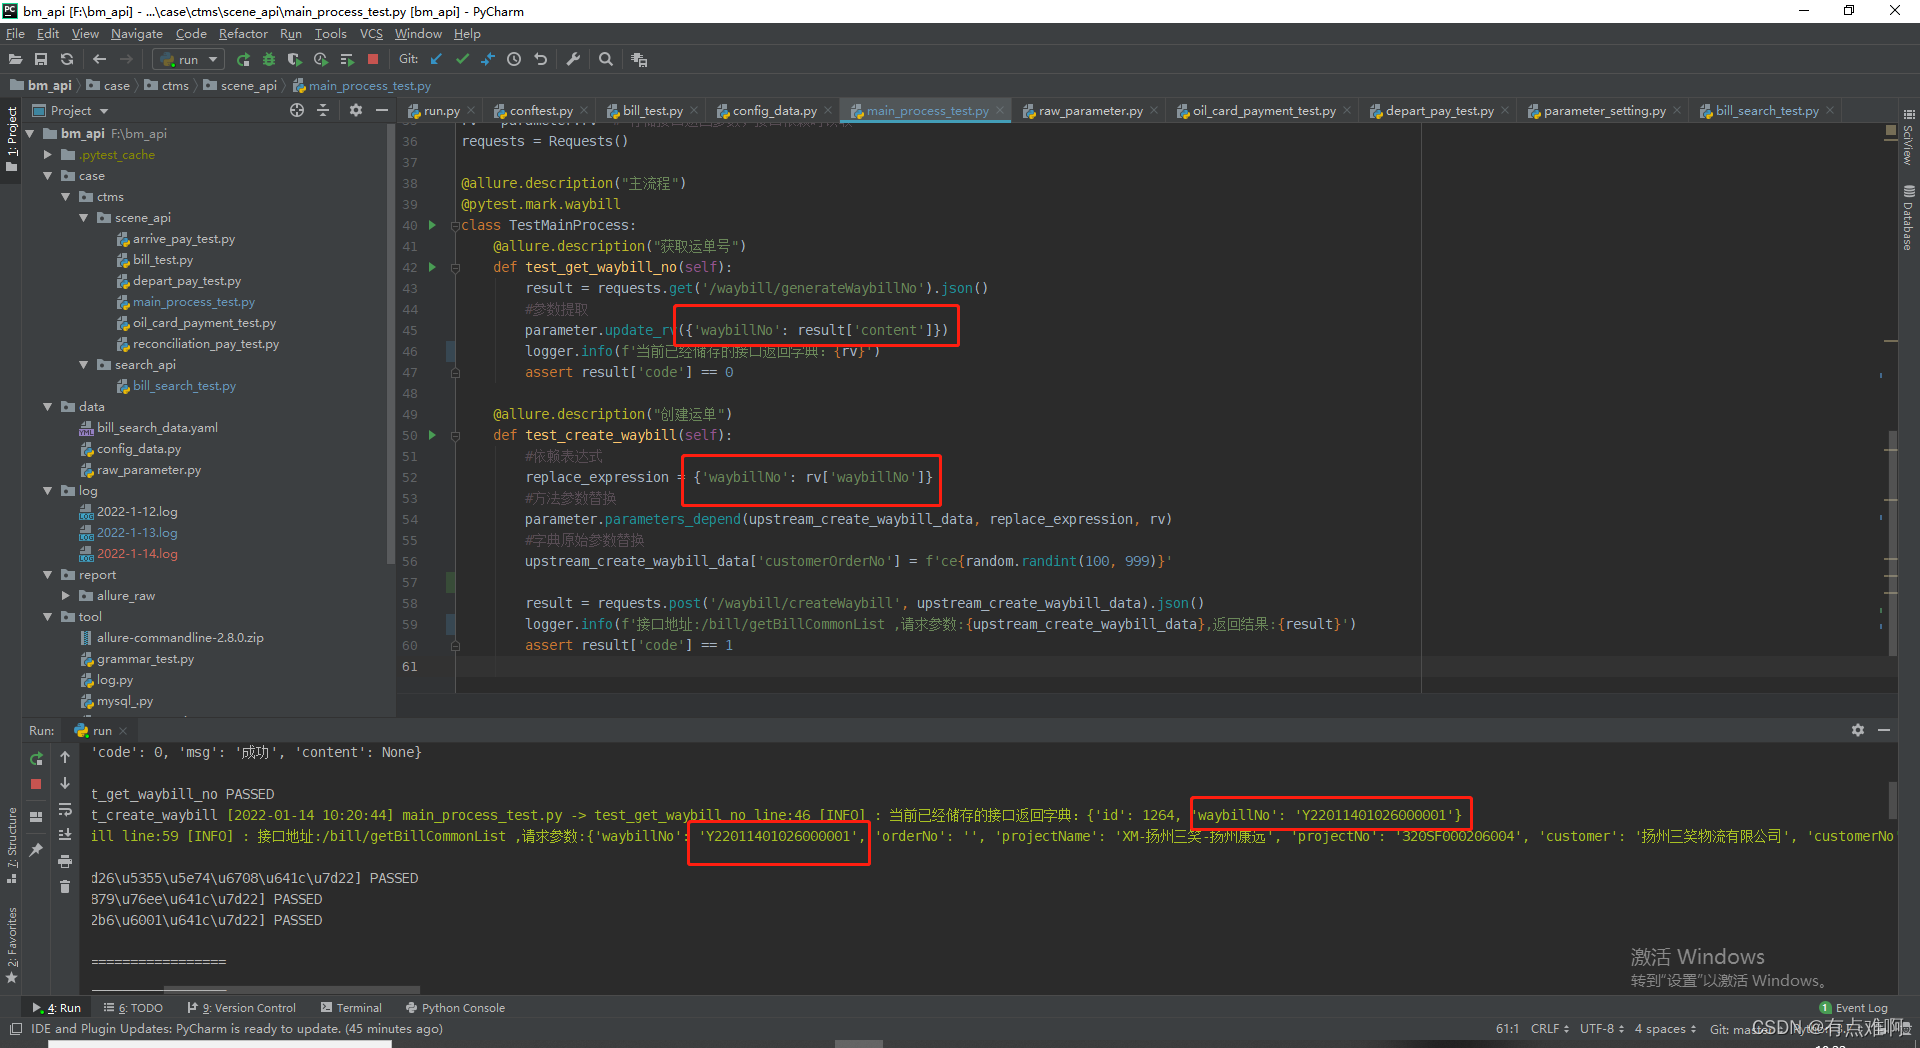The height and width of the screenshot is (1048, 1920).
Task: Switch to the raw_parameter.py editor tab
Action: click(1089, 111)
